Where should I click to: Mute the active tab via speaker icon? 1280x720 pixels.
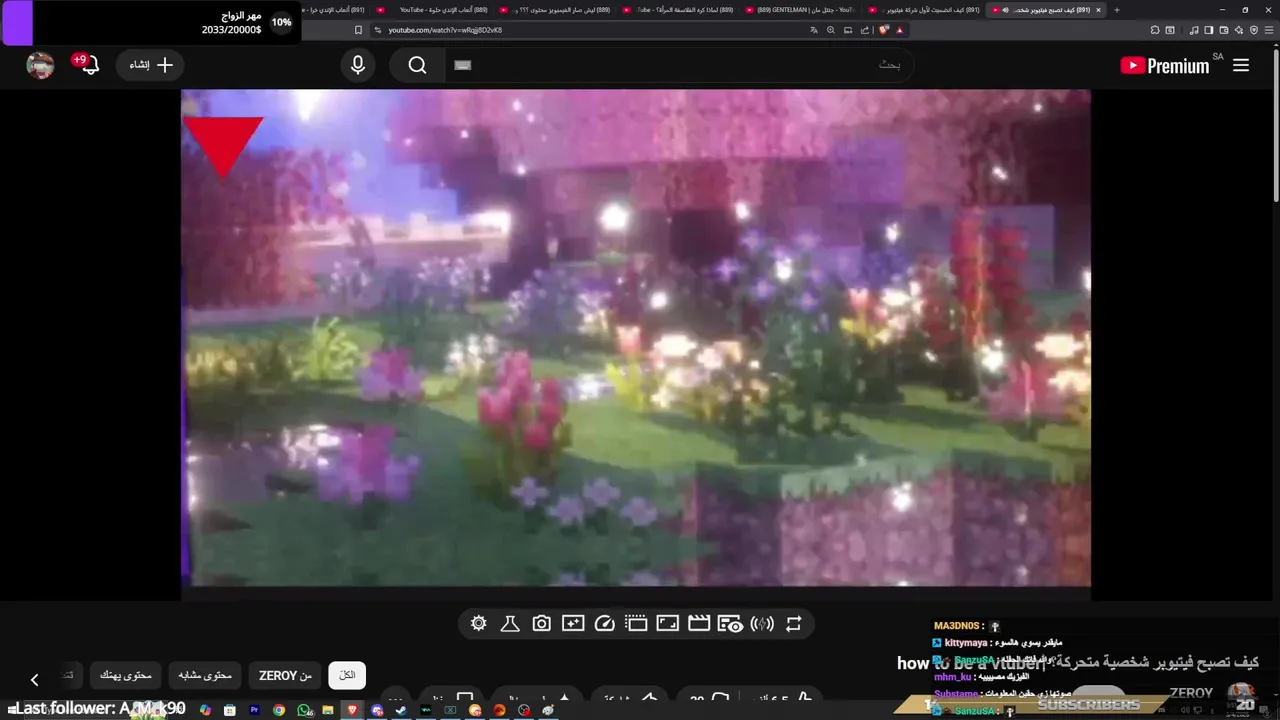pos(1005,10)
